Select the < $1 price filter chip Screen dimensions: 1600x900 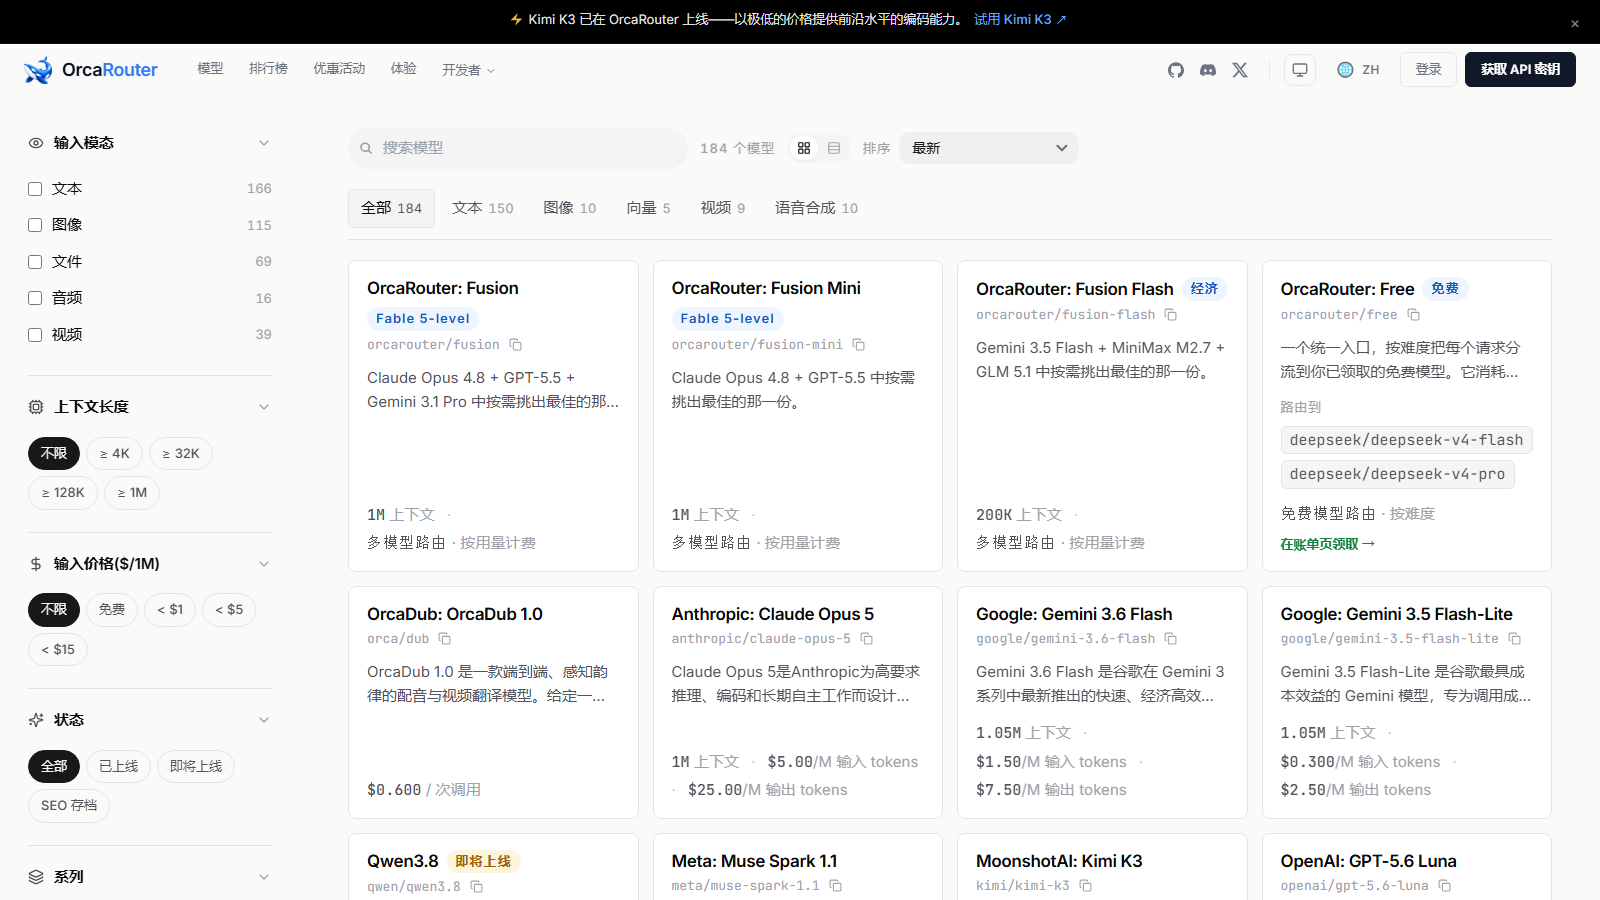170,610
